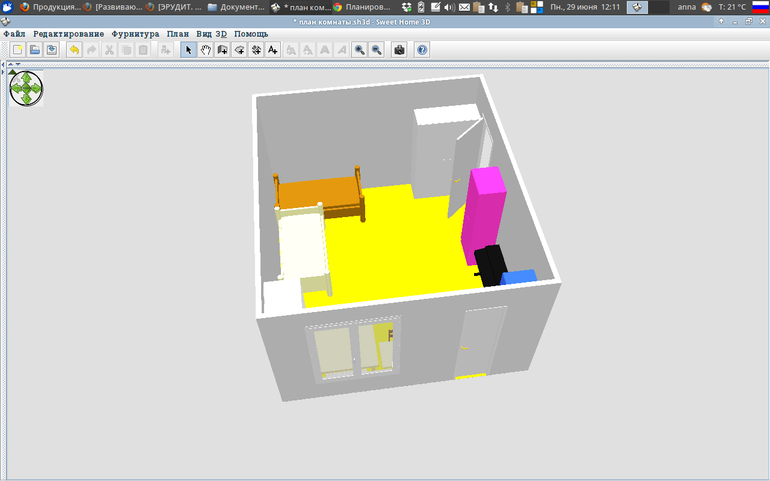Expand the Редактирование menu

(x=68, y=34)
